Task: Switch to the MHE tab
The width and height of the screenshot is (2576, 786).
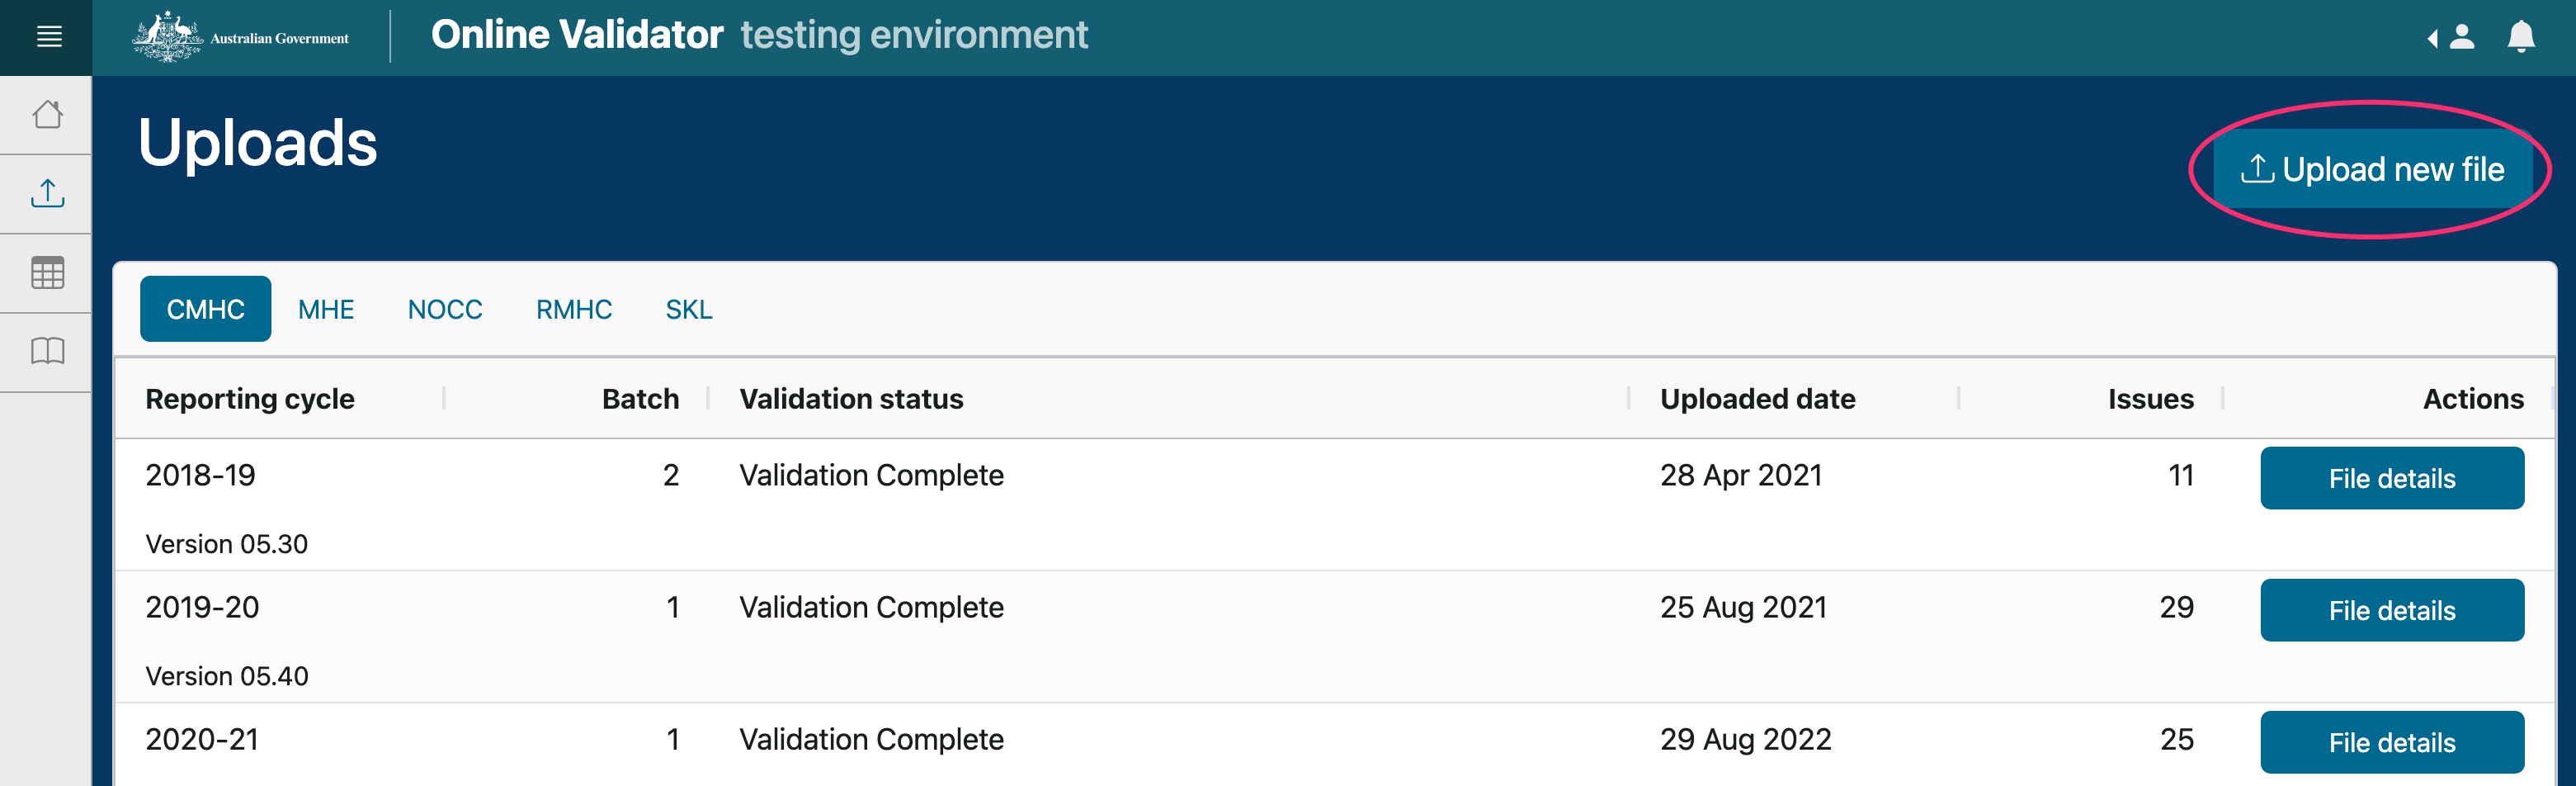Action: 326,309
